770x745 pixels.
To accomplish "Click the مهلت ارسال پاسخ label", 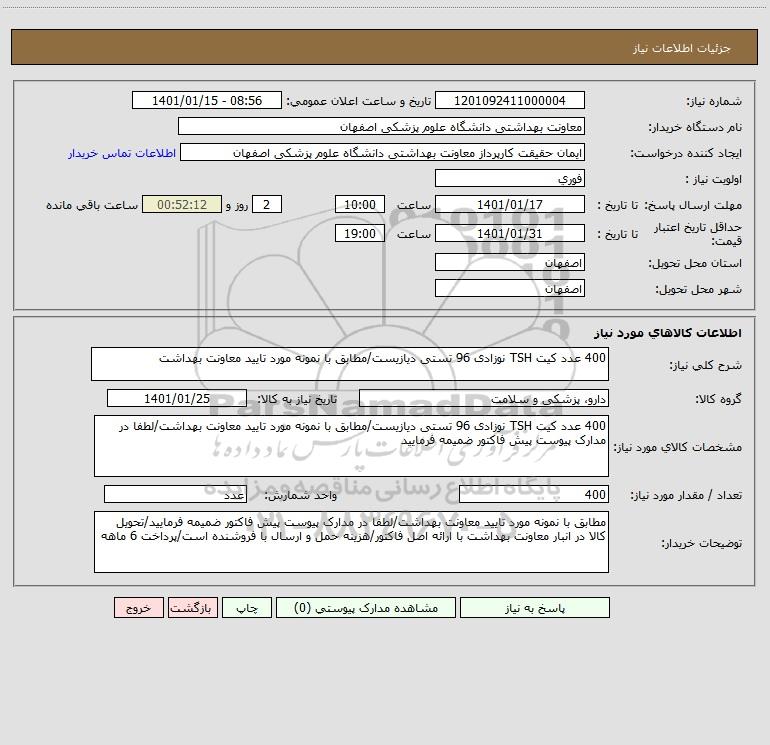I will [x=692, y=205].
